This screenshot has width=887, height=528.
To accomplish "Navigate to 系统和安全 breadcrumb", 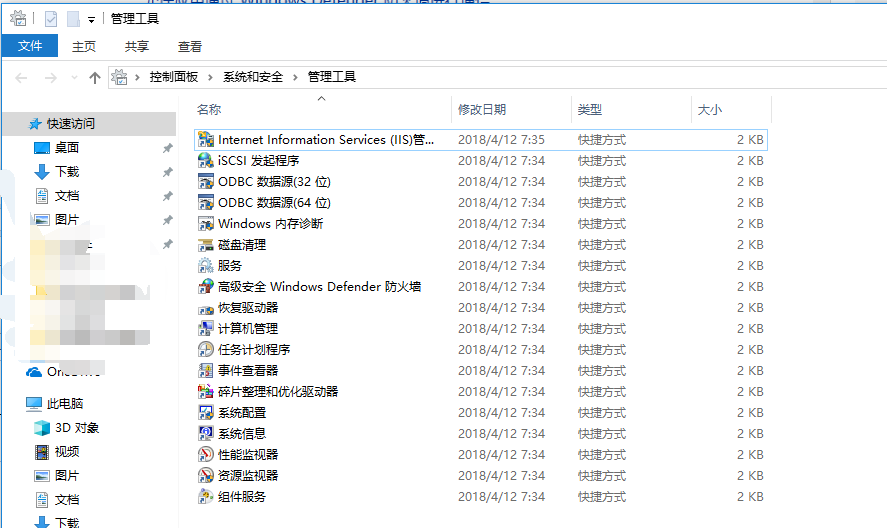I will tap(253, 77).
